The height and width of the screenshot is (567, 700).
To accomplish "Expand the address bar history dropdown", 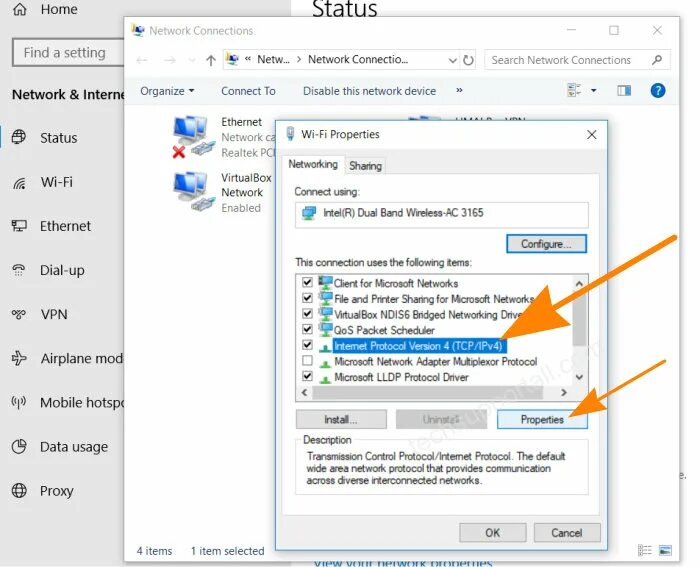I will (452, 60).
